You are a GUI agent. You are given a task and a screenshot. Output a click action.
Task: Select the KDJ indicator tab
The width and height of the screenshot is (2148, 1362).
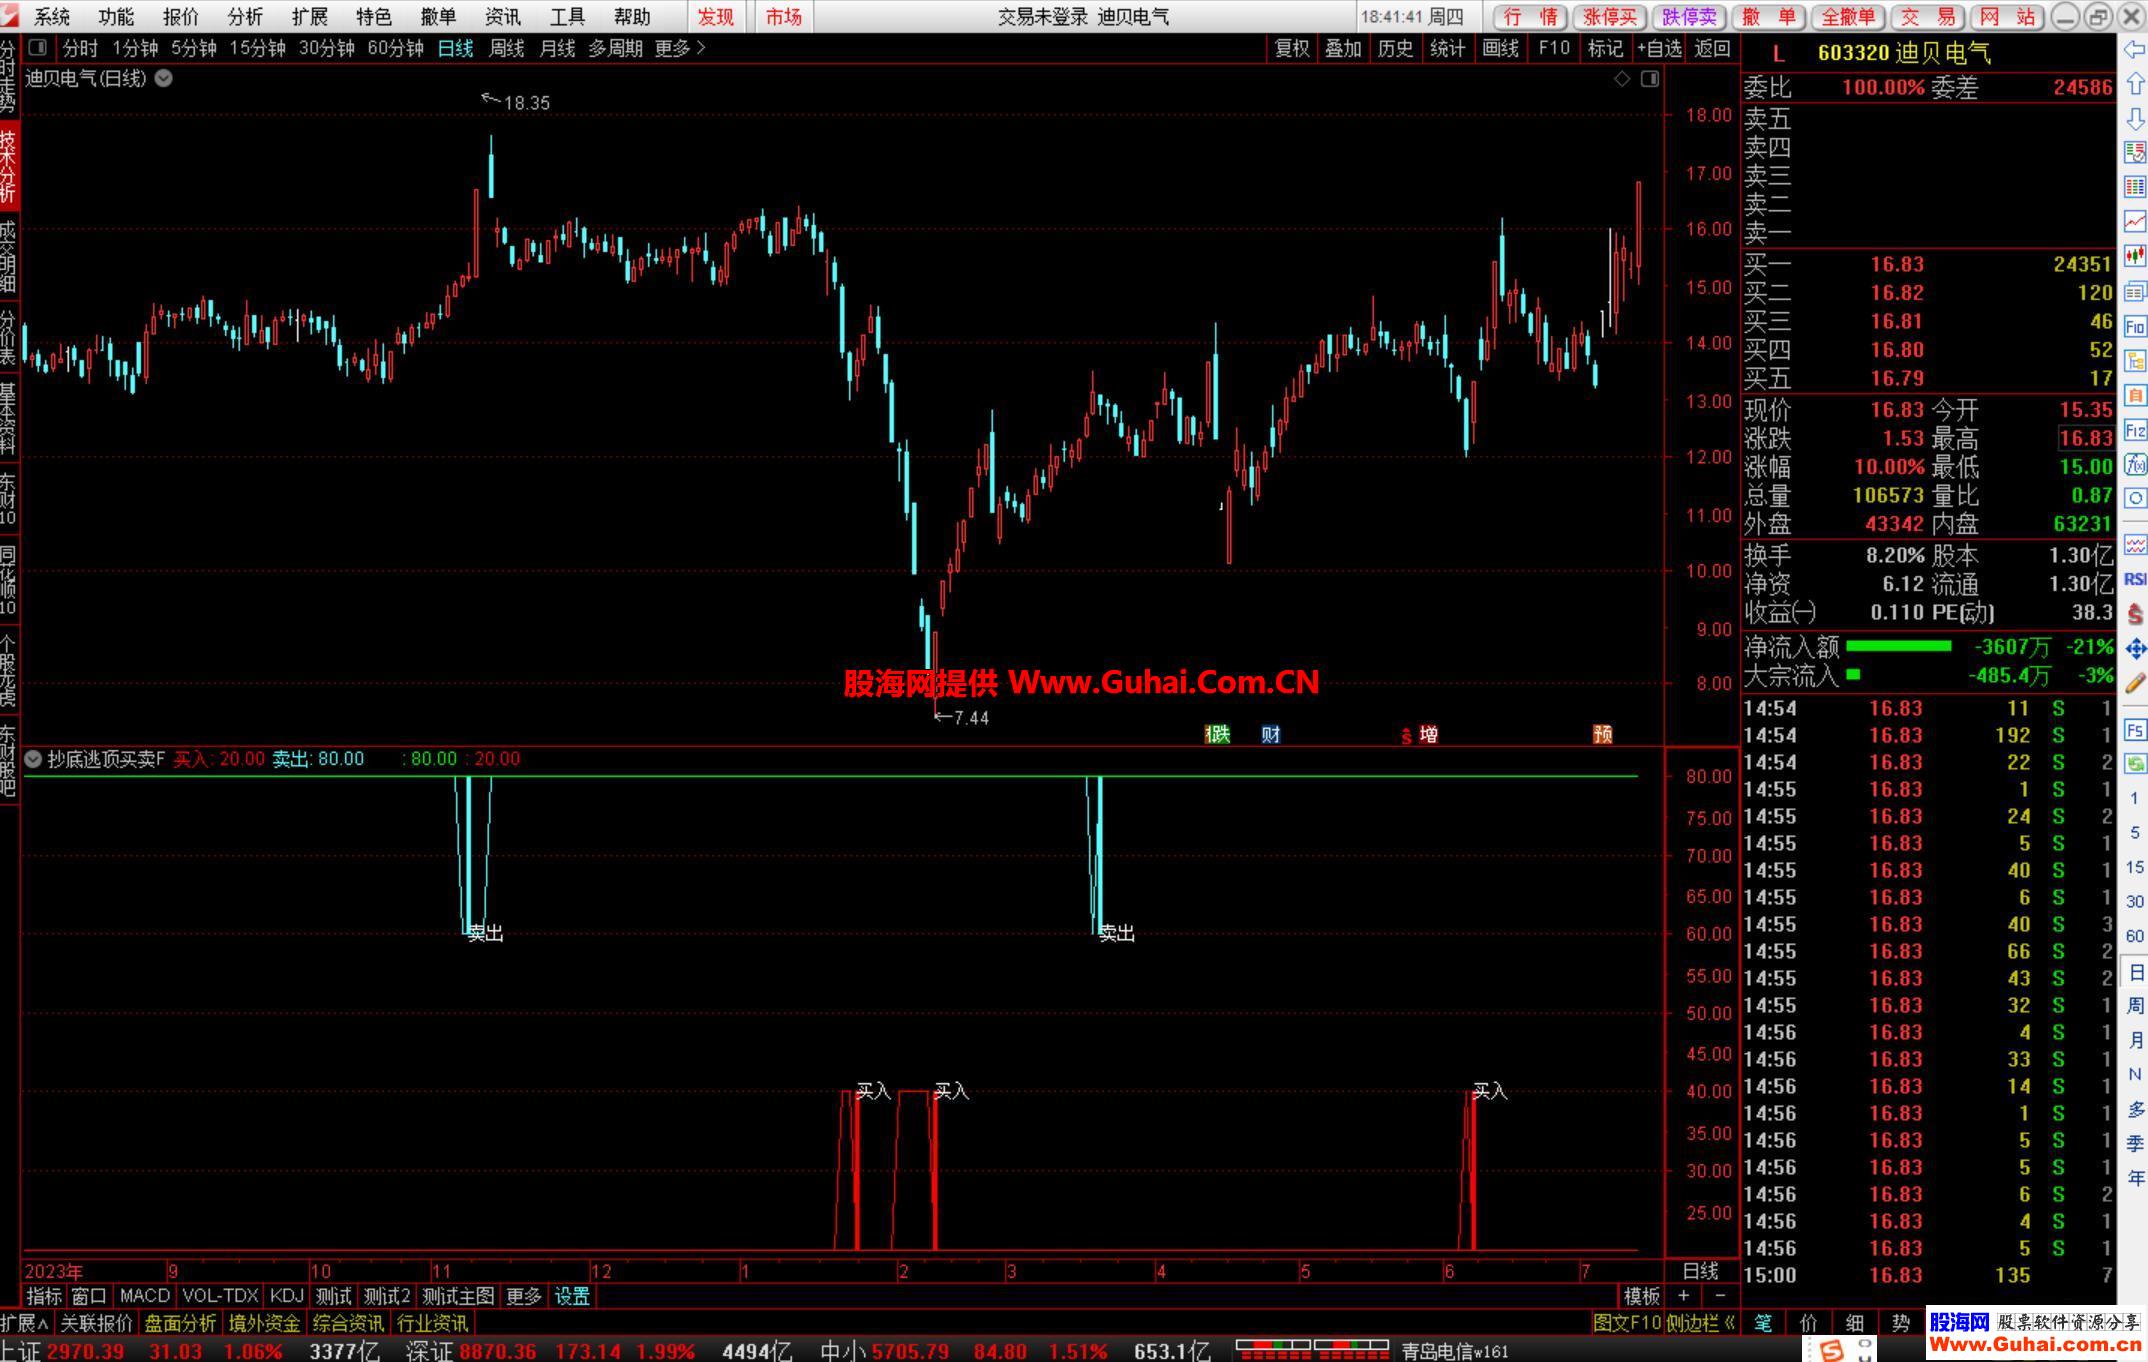(x=287, y=1296)
